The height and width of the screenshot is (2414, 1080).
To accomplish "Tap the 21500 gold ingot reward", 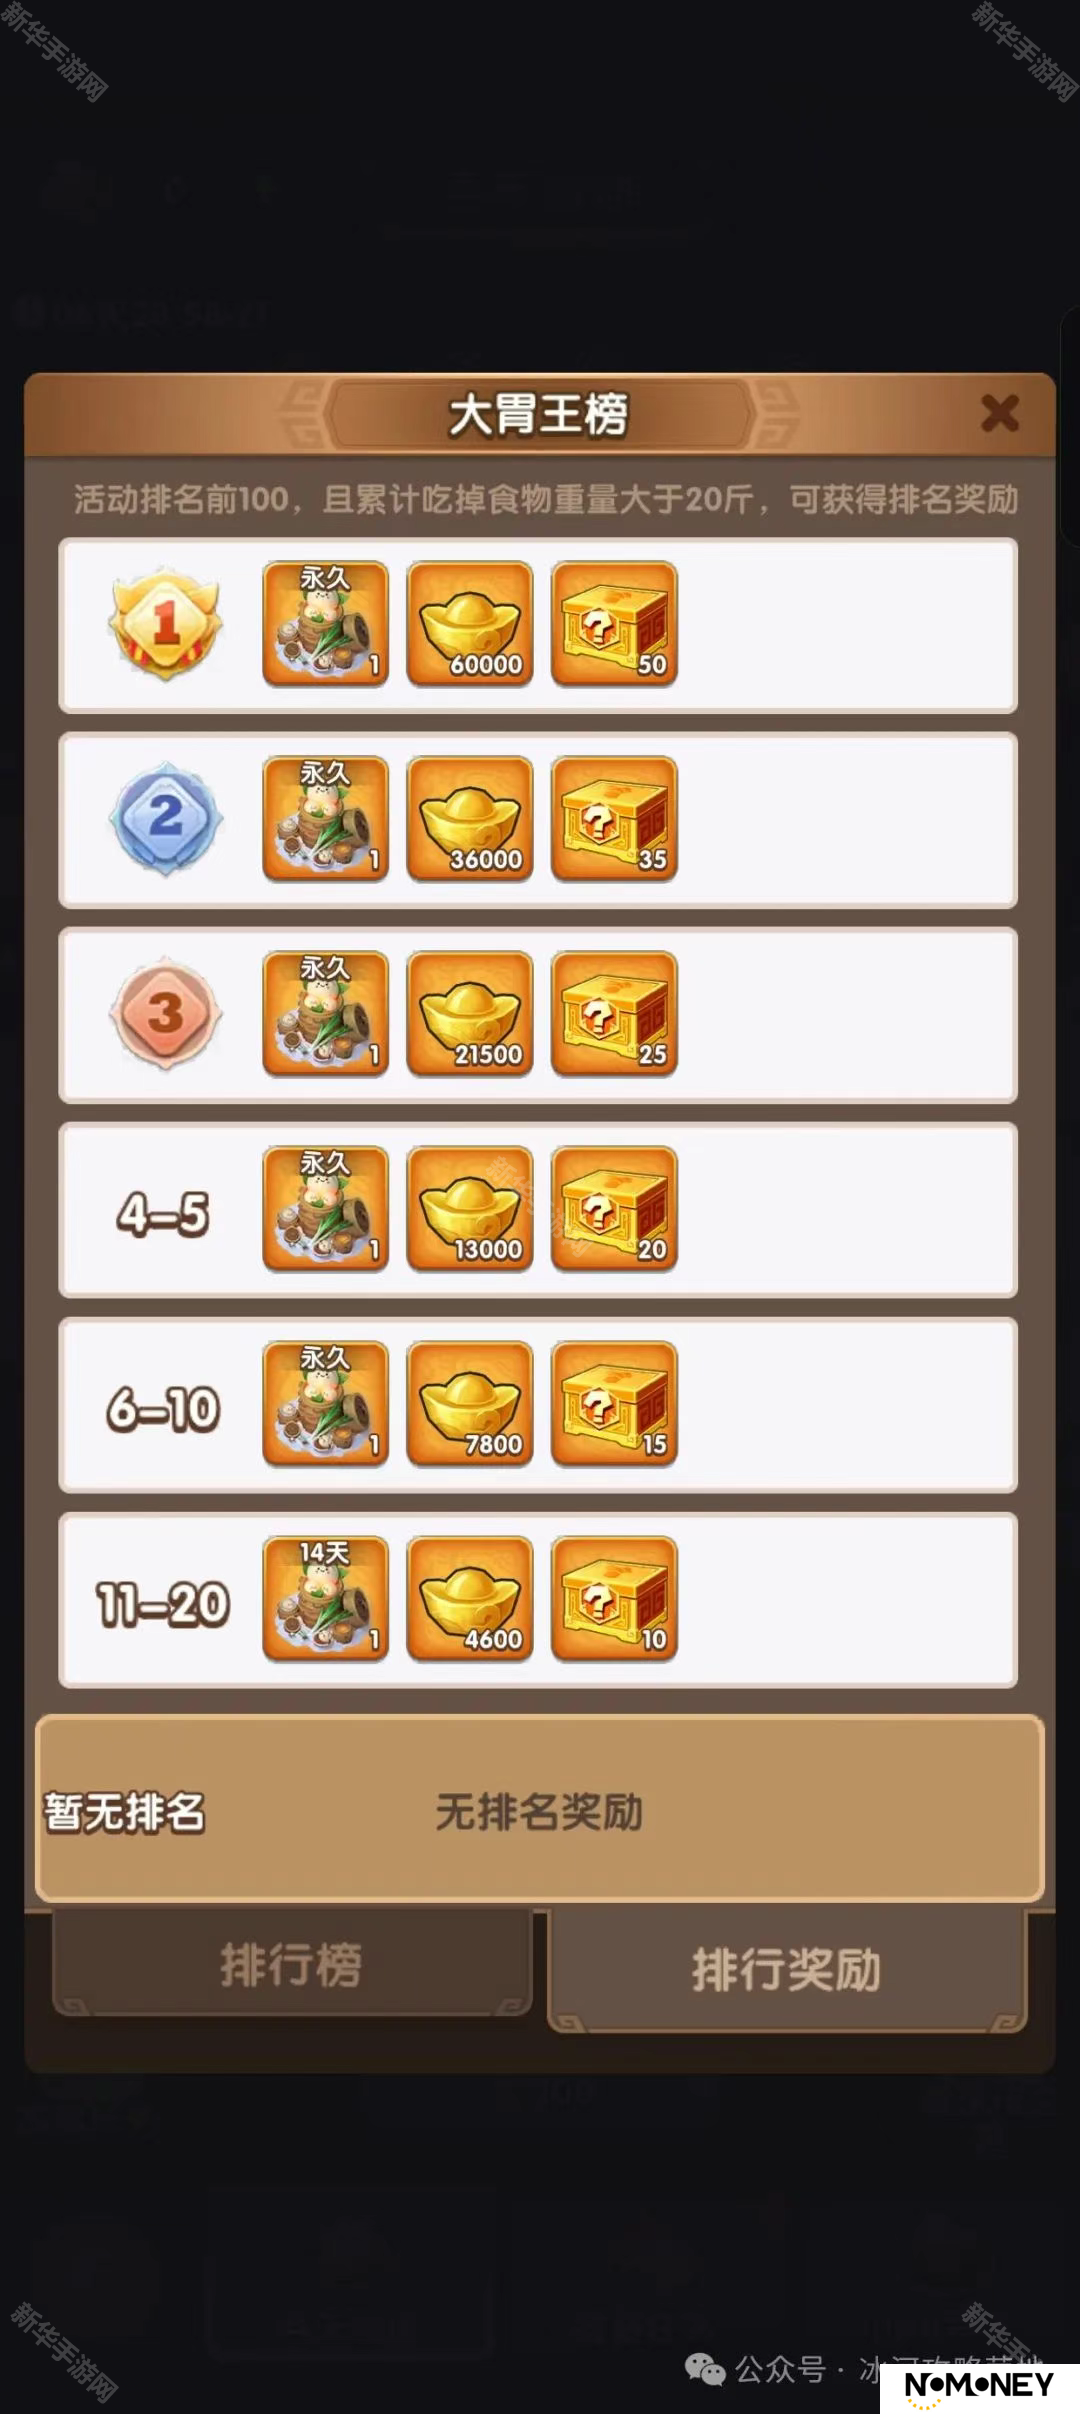I will coord(470,1014).
